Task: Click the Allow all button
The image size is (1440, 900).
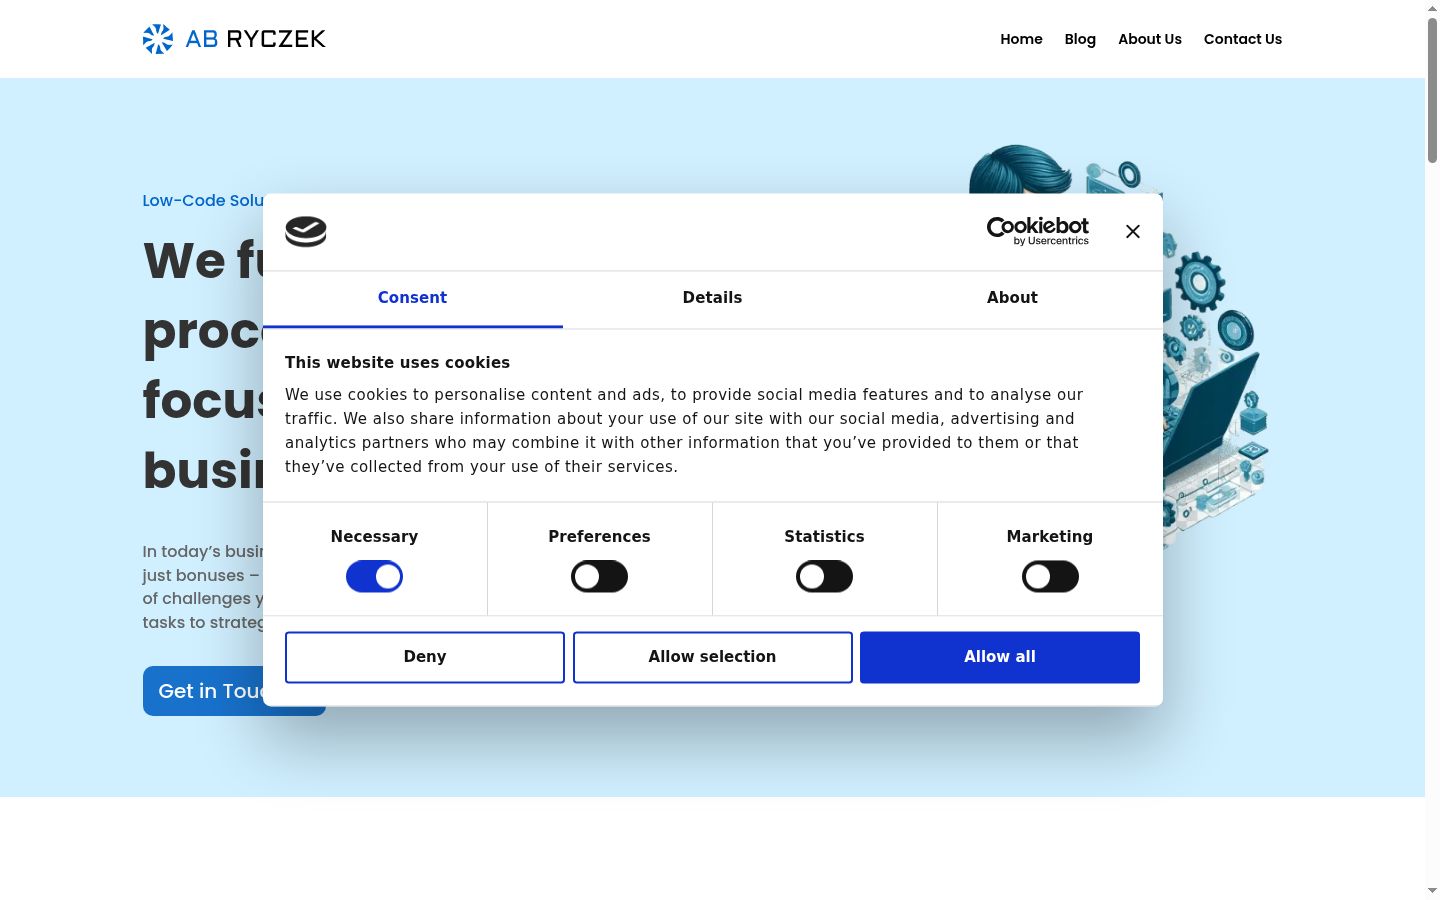Action: coord(1000,657)
